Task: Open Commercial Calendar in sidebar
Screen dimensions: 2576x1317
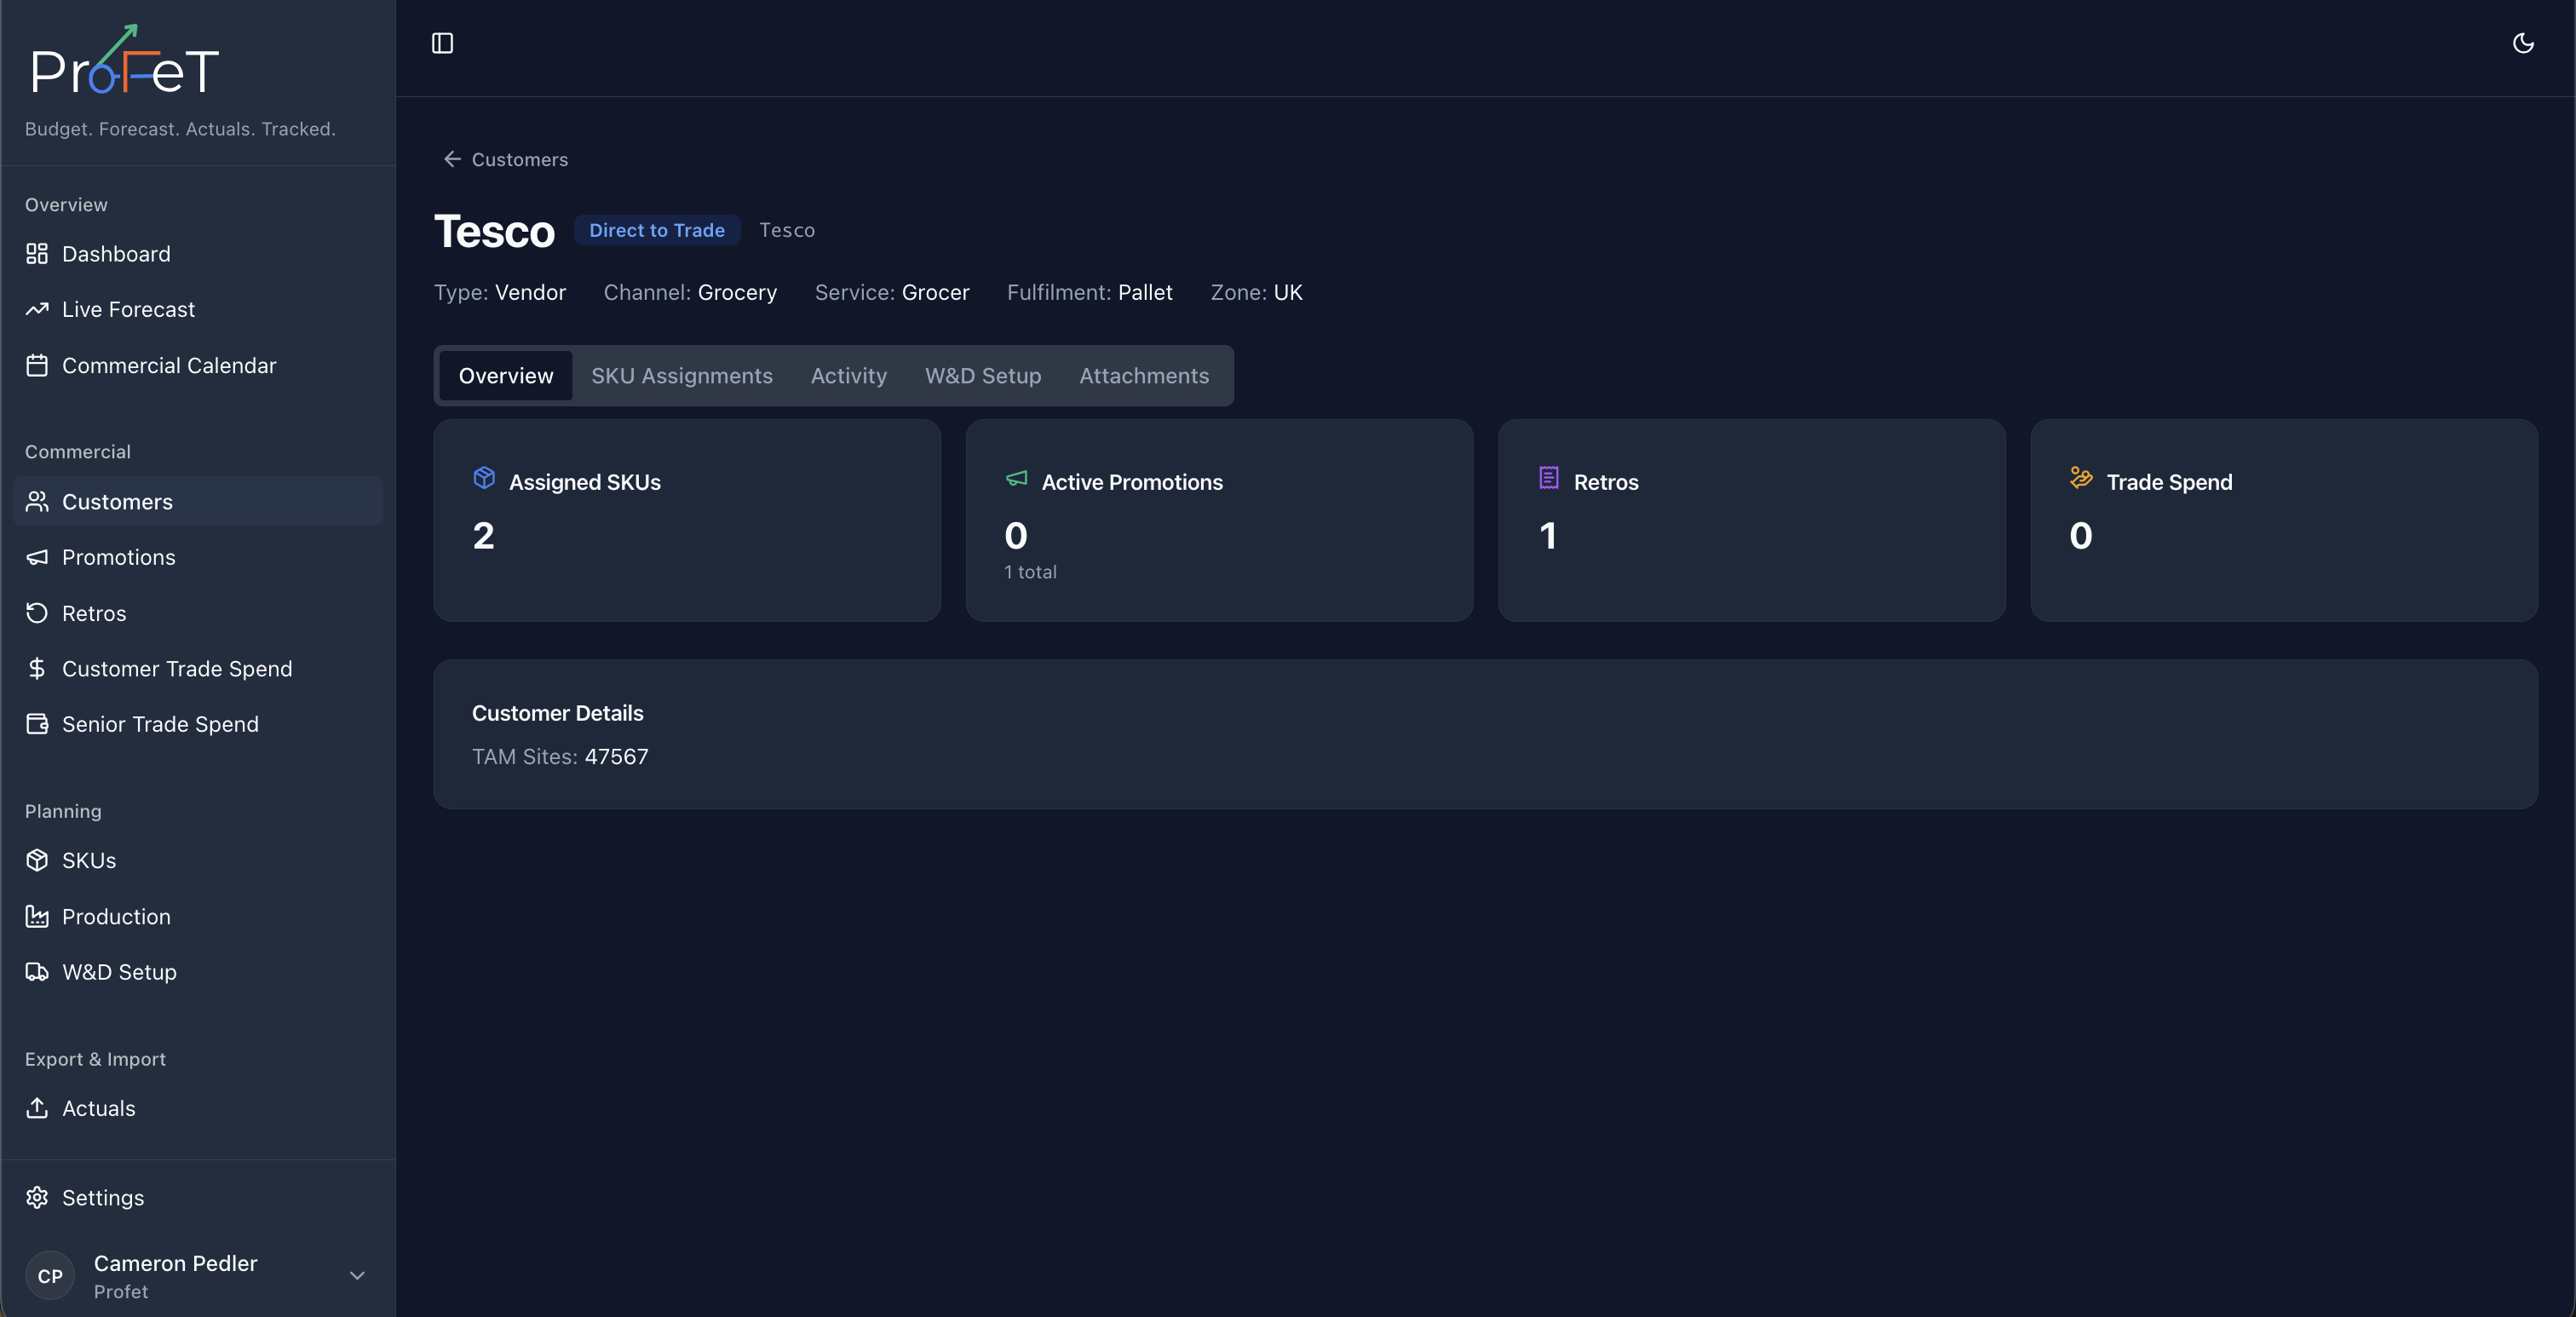Action: pyautogui.click(x=198, y=365)
